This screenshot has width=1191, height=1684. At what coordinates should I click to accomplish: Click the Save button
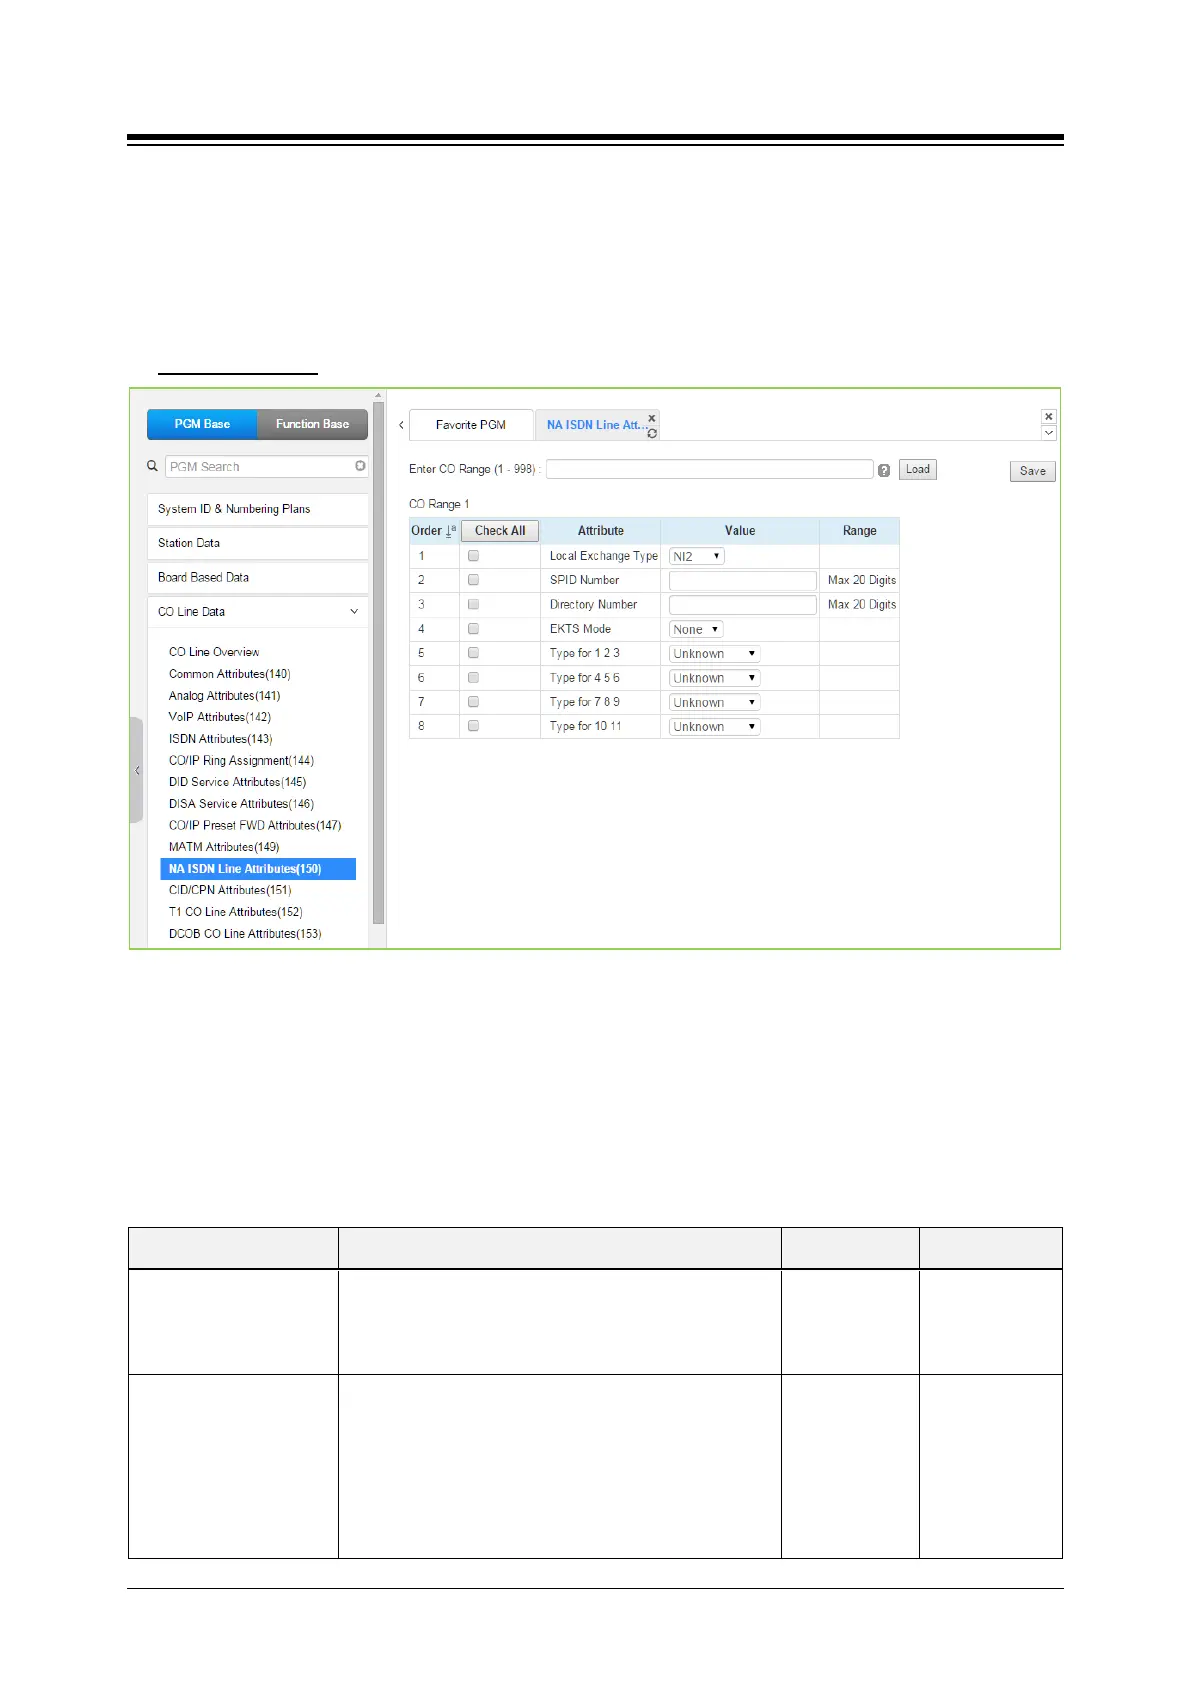pos(1032,471)
